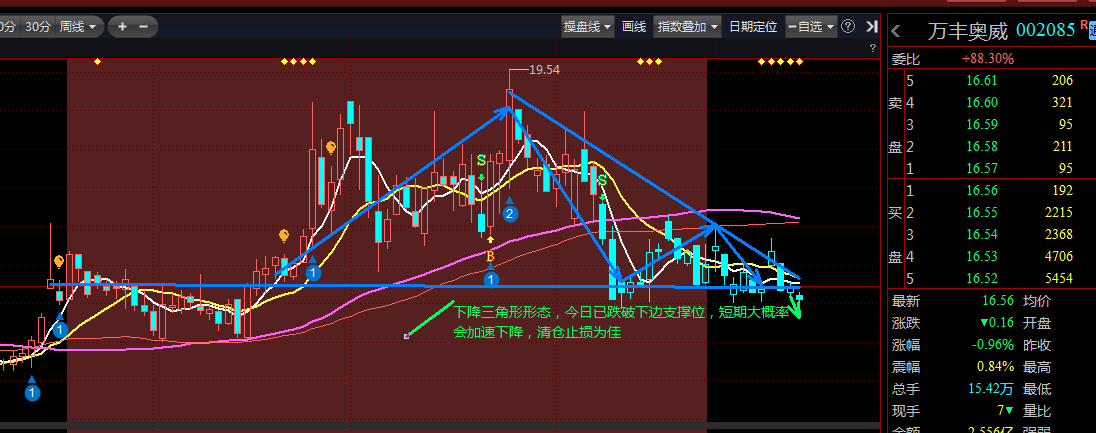Click the 最低 label
Viewport: 1096px width, 433px height.
[x=1037, y=388]
